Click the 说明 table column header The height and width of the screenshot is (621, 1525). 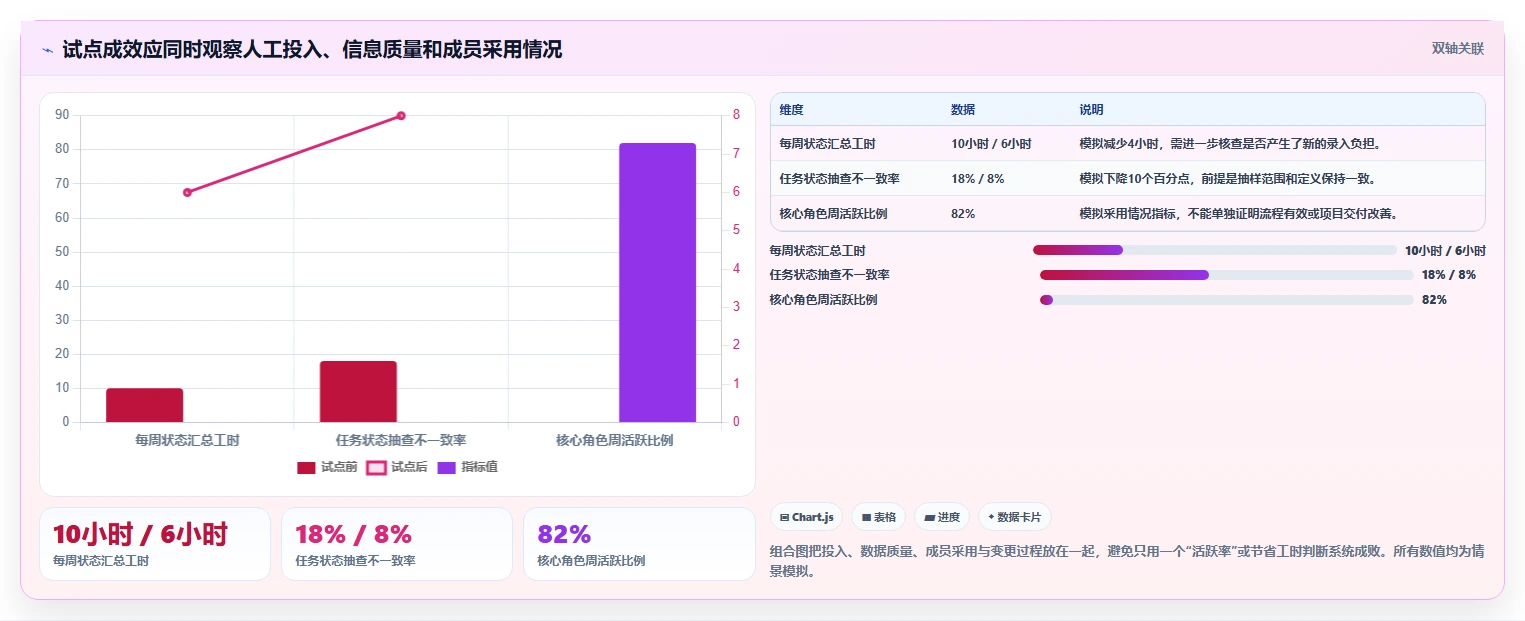coord(1091,110)
